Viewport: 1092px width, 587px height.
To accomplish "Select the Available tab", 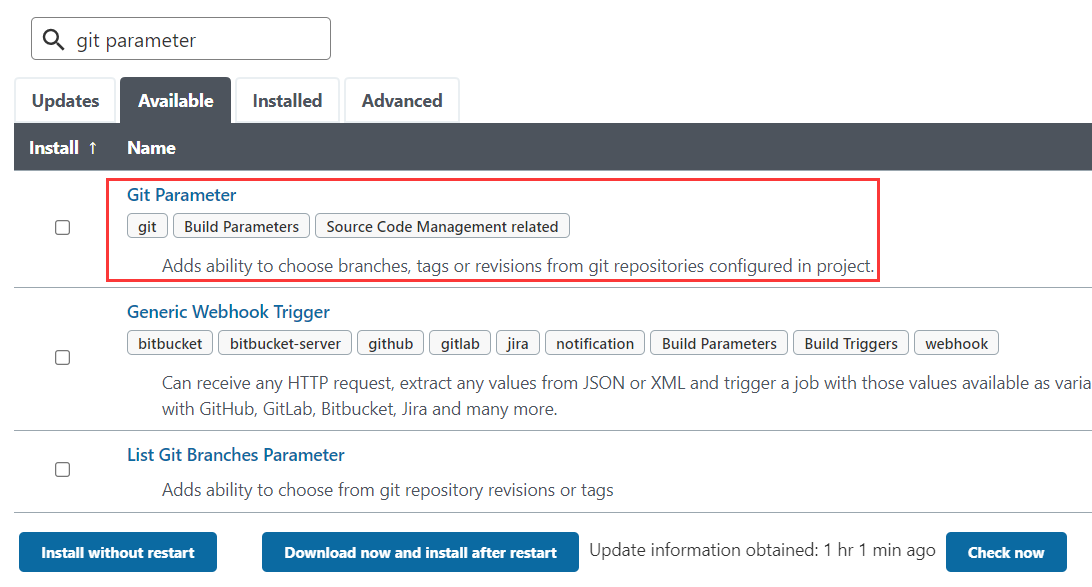I will tap(175, 100).
